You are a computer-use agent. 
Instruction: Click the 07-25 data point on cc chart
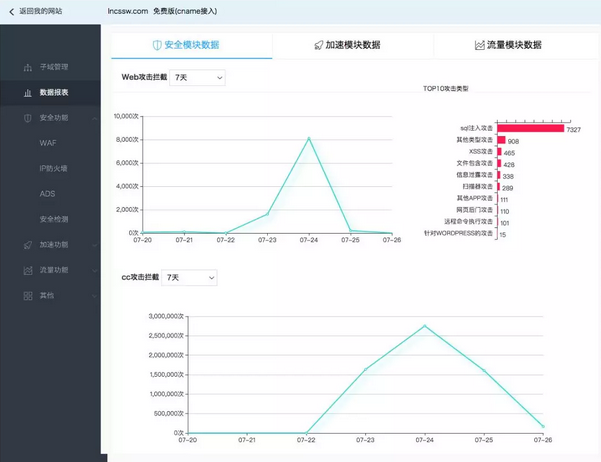pos(484,371)
